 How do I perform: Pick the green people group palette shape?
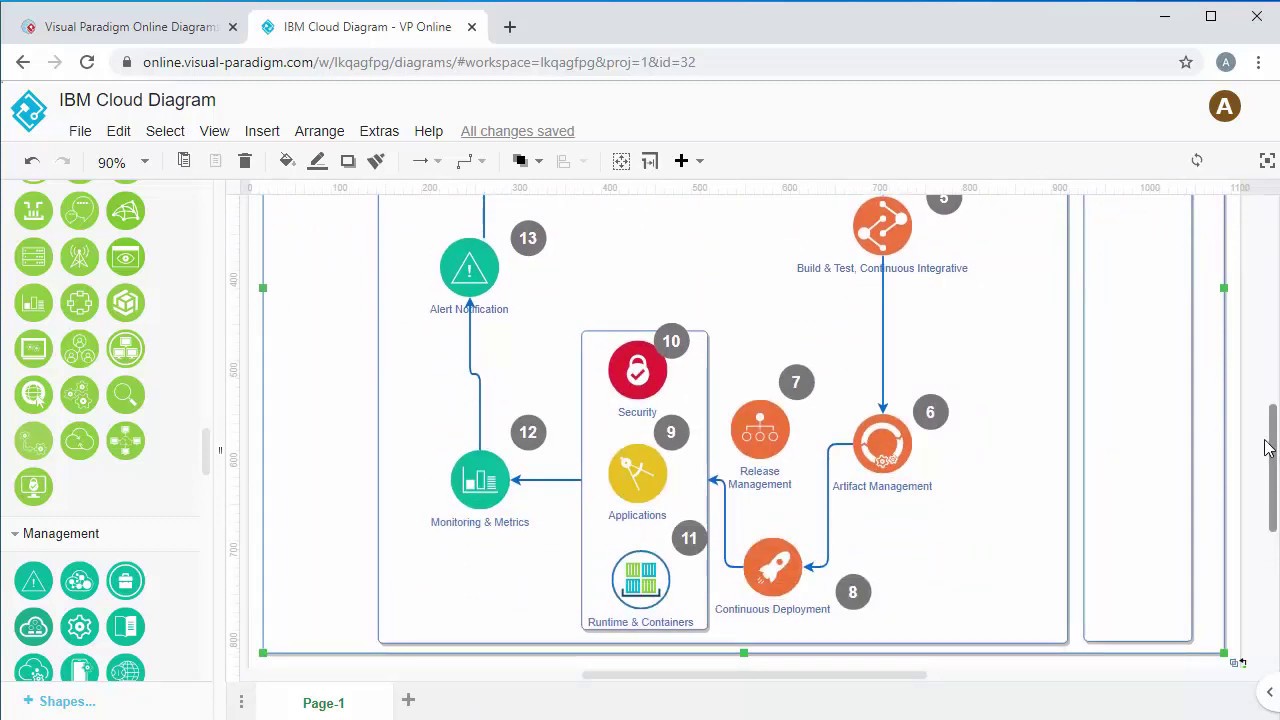[x=79, y=349]
